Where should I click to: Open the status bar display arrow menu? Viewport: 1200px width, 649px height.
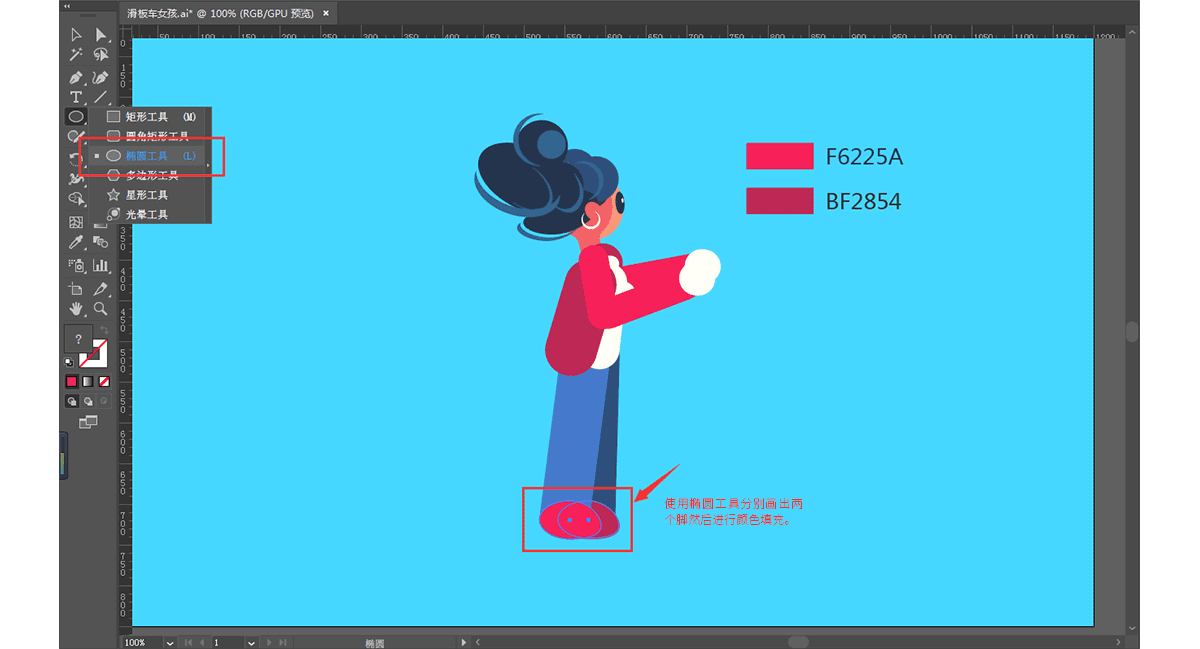[x=463, y=642]
